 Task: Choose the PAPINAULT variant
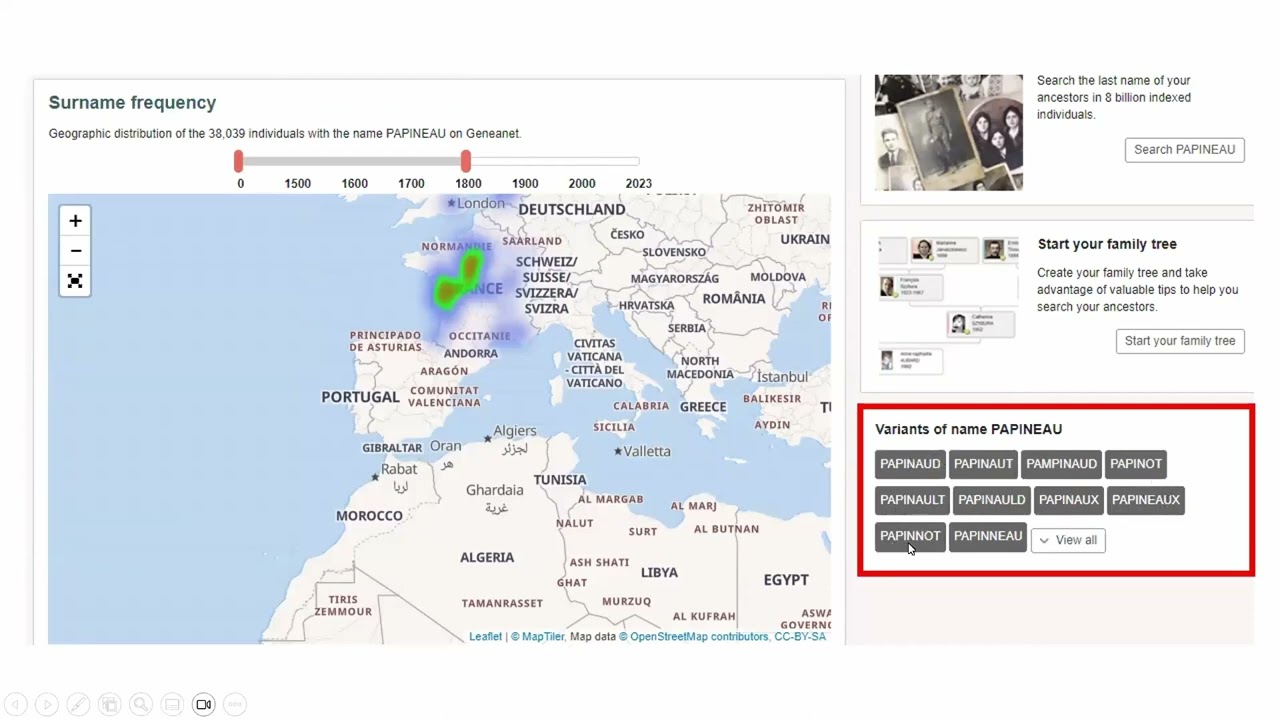[912, 500]
